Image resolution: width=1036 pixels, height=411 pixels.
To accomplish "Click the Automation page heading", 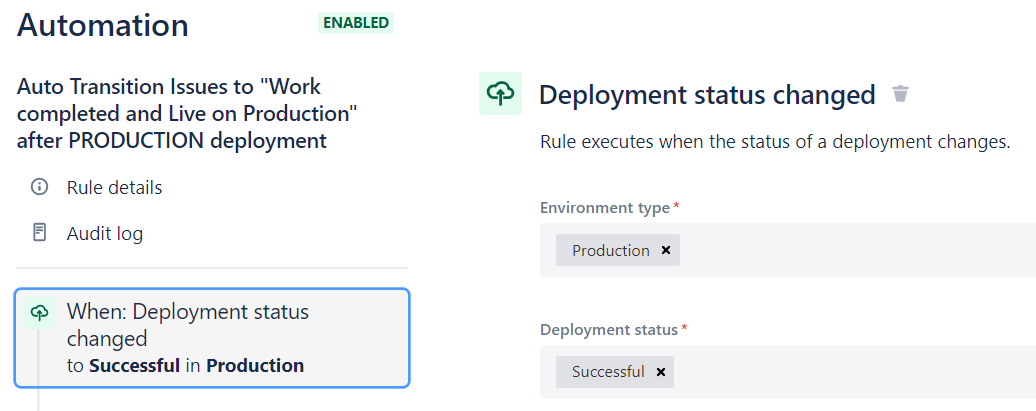I will coord(103,25).
